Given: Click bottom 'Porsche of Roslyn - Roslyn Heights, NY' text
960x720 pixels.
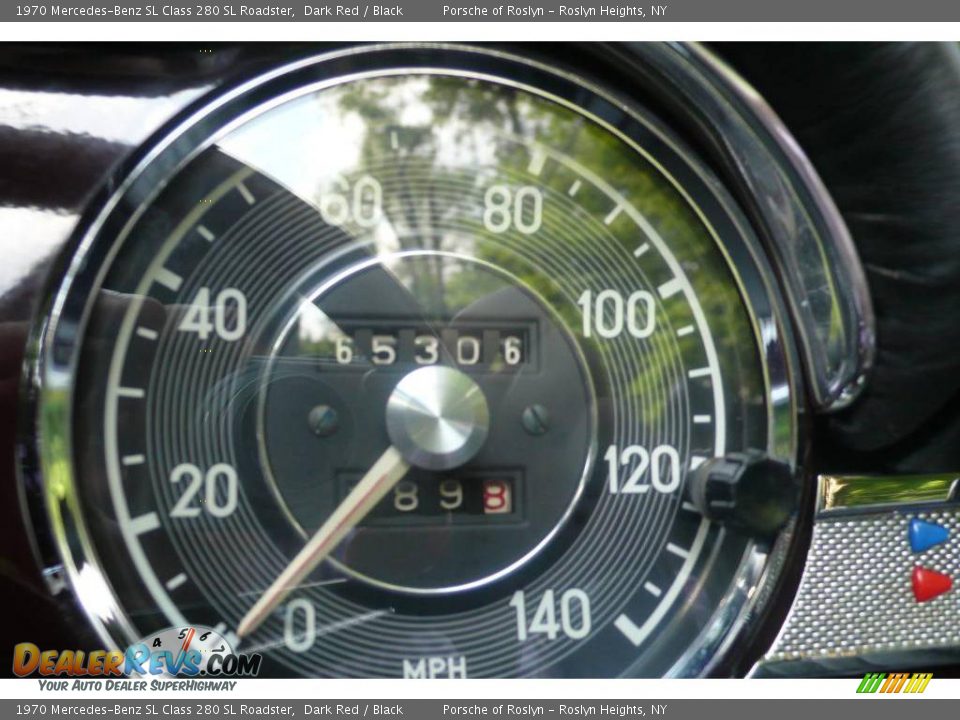Looking at the screenshot, I should 555,710.
